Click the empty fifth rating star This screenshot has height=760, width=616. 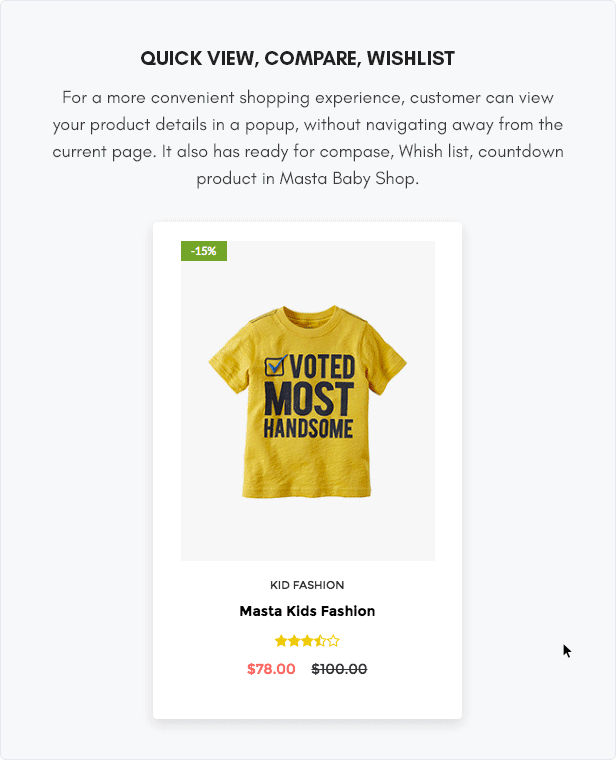(333, 641)
